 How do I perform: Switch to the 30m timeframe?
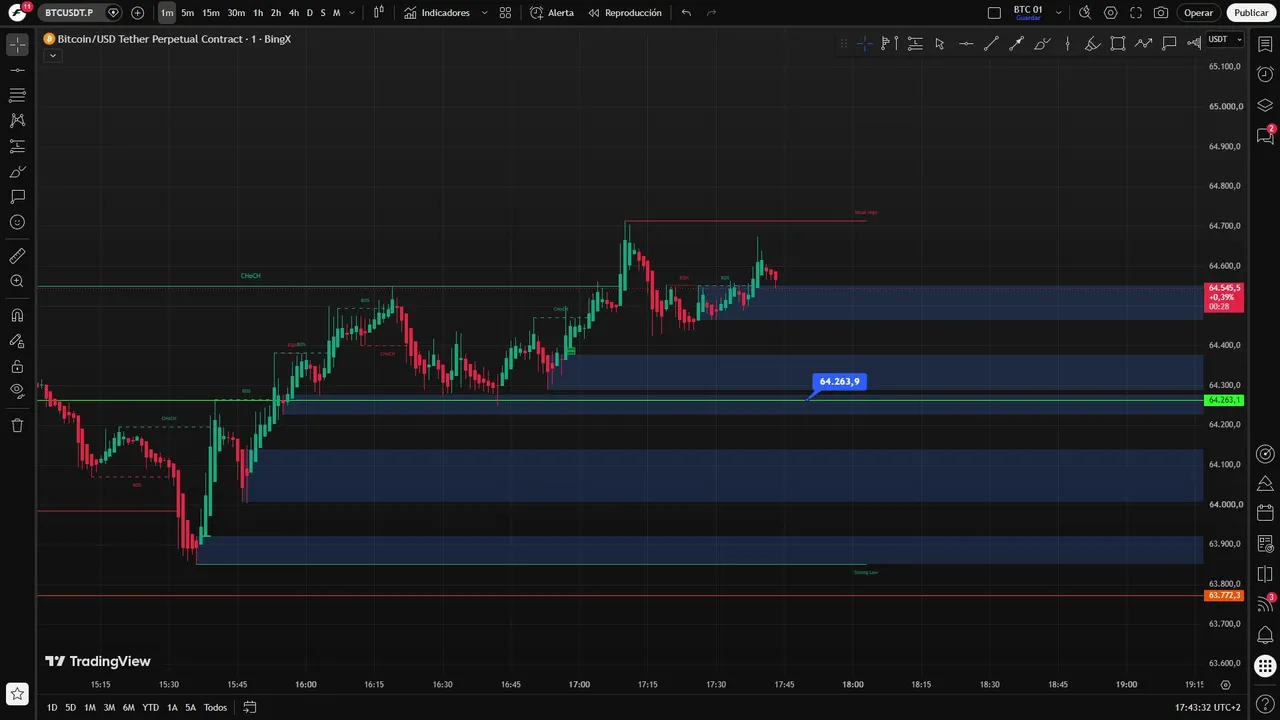(x=236, y=13)
